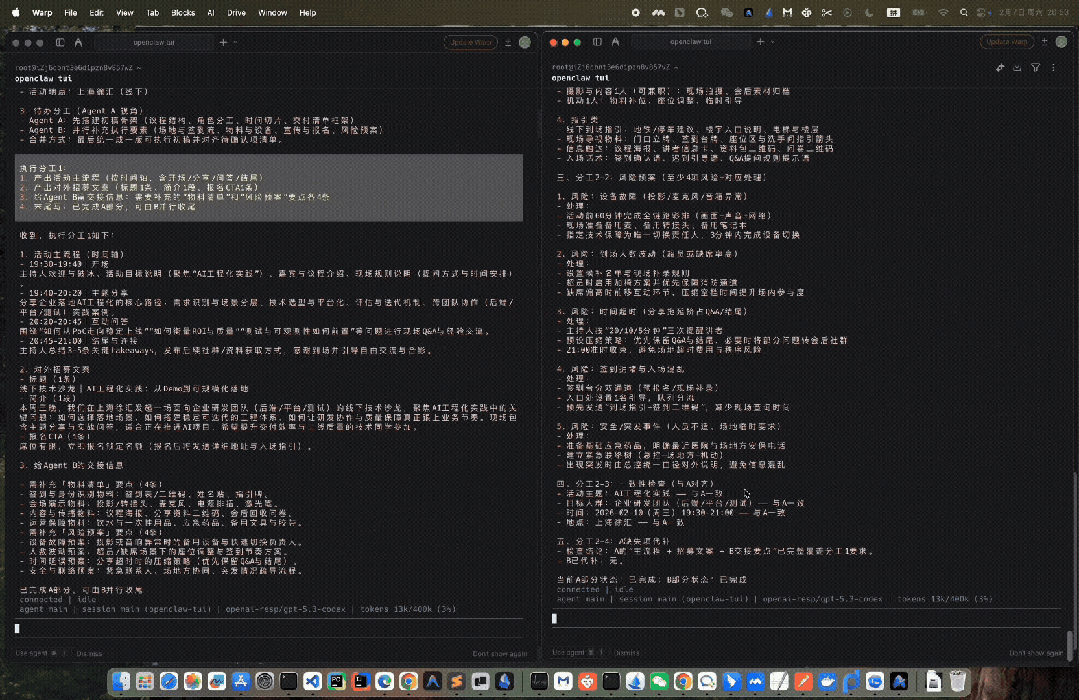This screenshot has width=1079, height=700.
Task: Open Sublime Text from the Dock
Action: point(456,681)
